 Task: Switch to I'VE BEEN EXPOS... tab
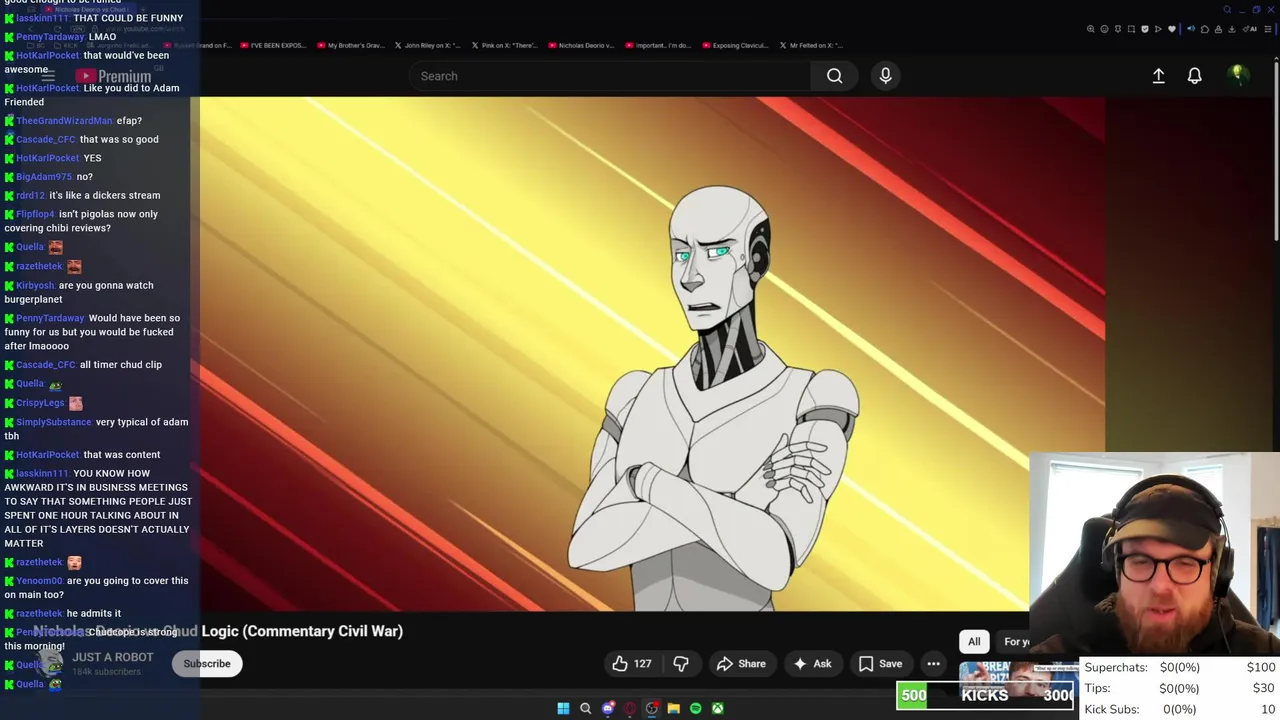tap(273, 45)
